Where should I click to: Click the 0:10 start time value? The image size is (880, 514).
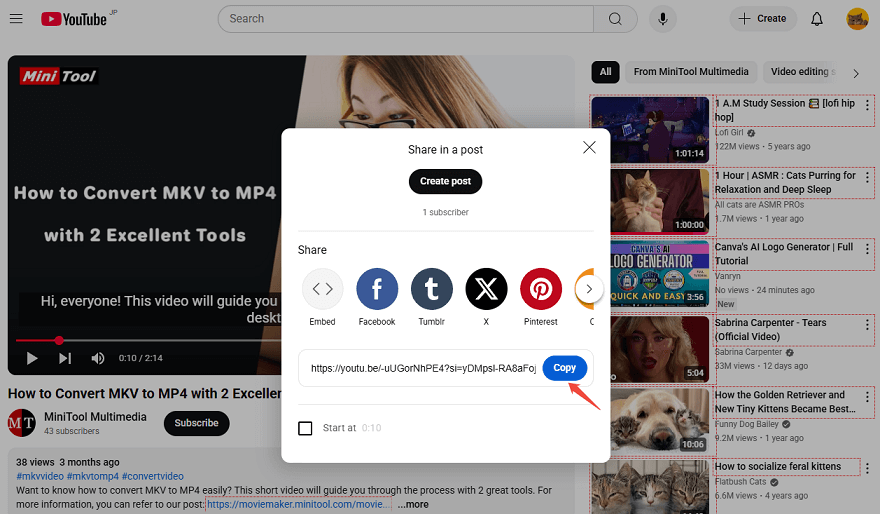click(x=372, y=428)
